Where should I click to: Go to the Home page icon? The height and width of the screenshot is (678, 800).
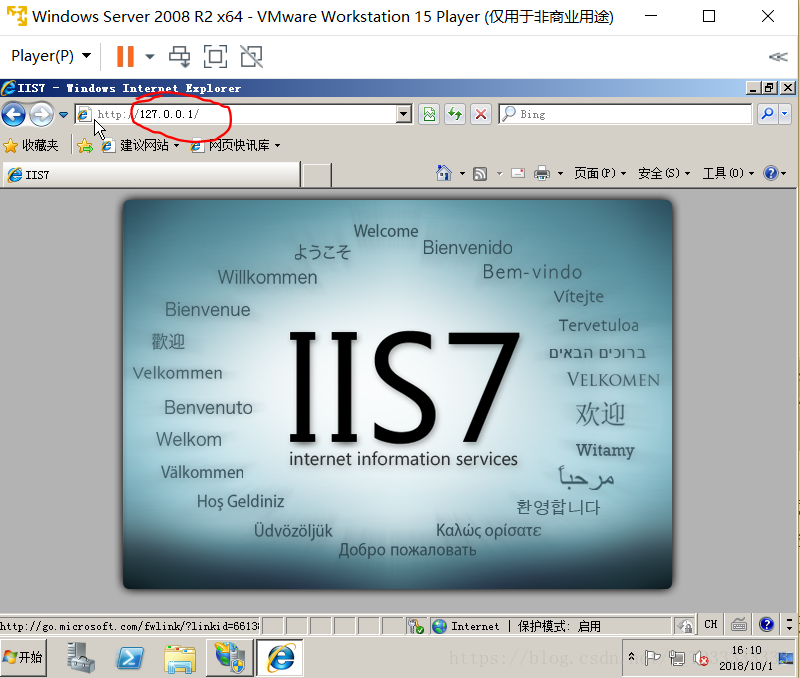coord(443,173)
